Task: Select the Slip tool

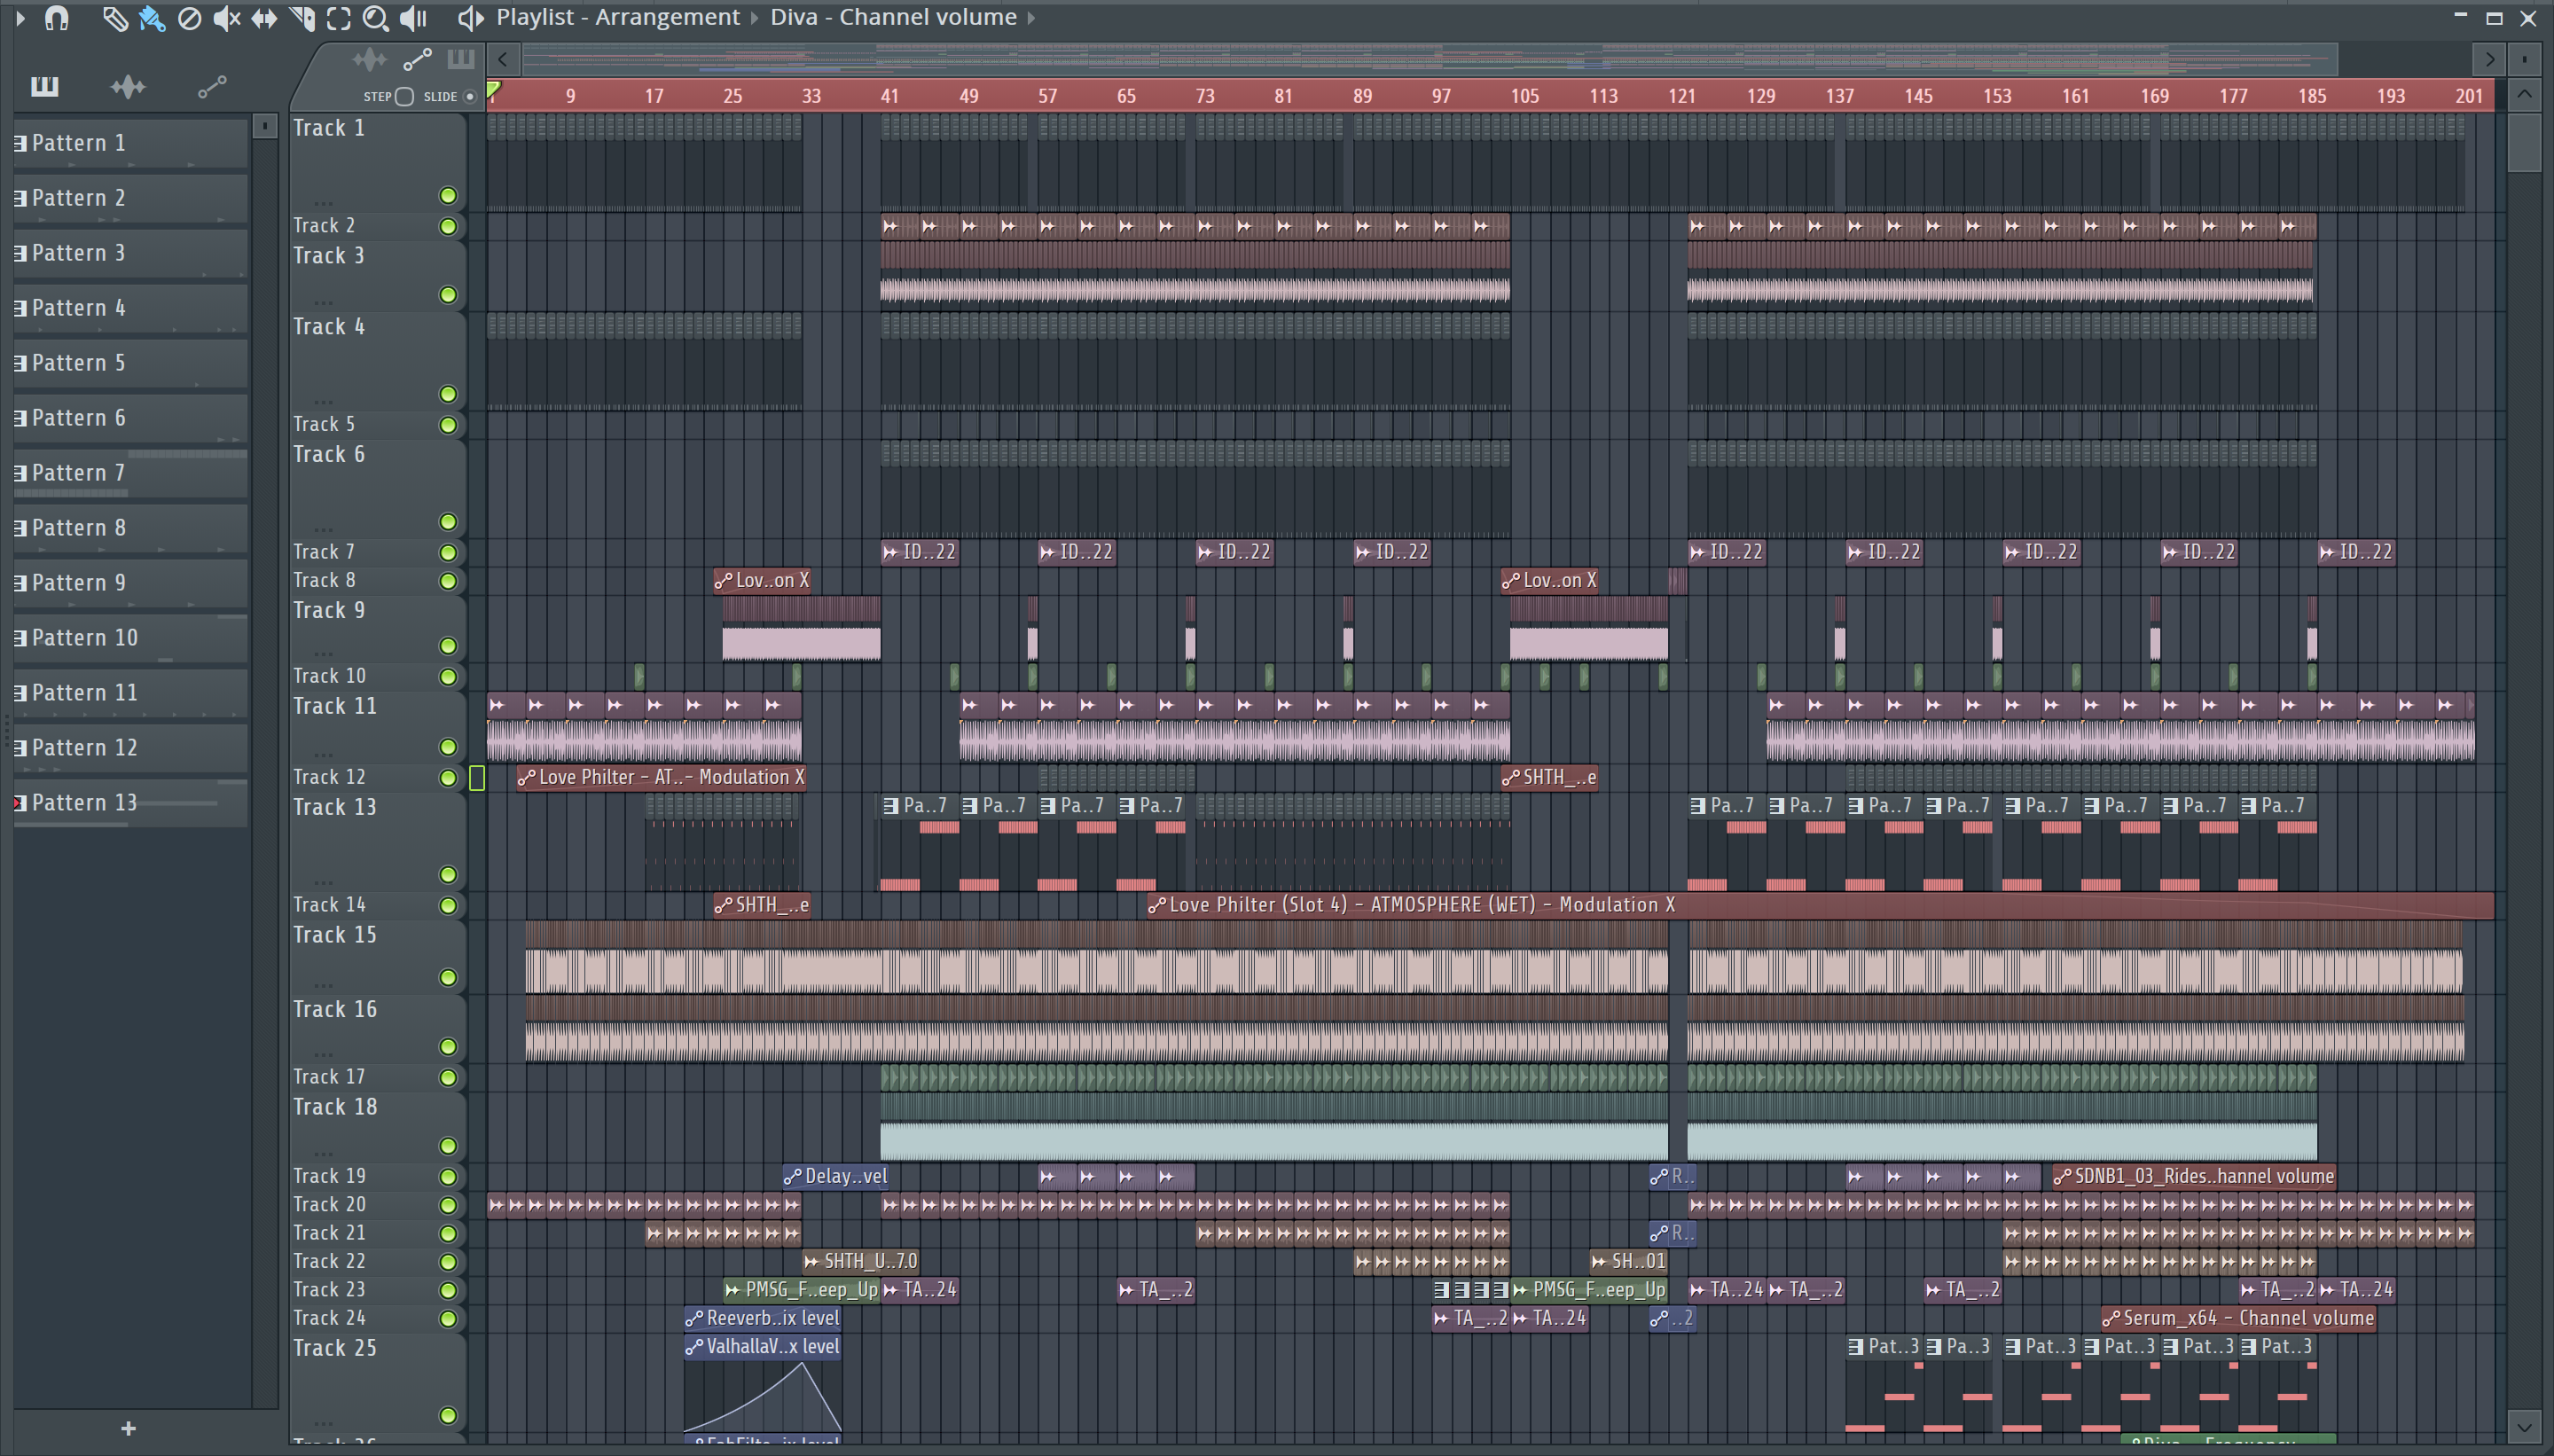Action: click(x=264, y=18)
